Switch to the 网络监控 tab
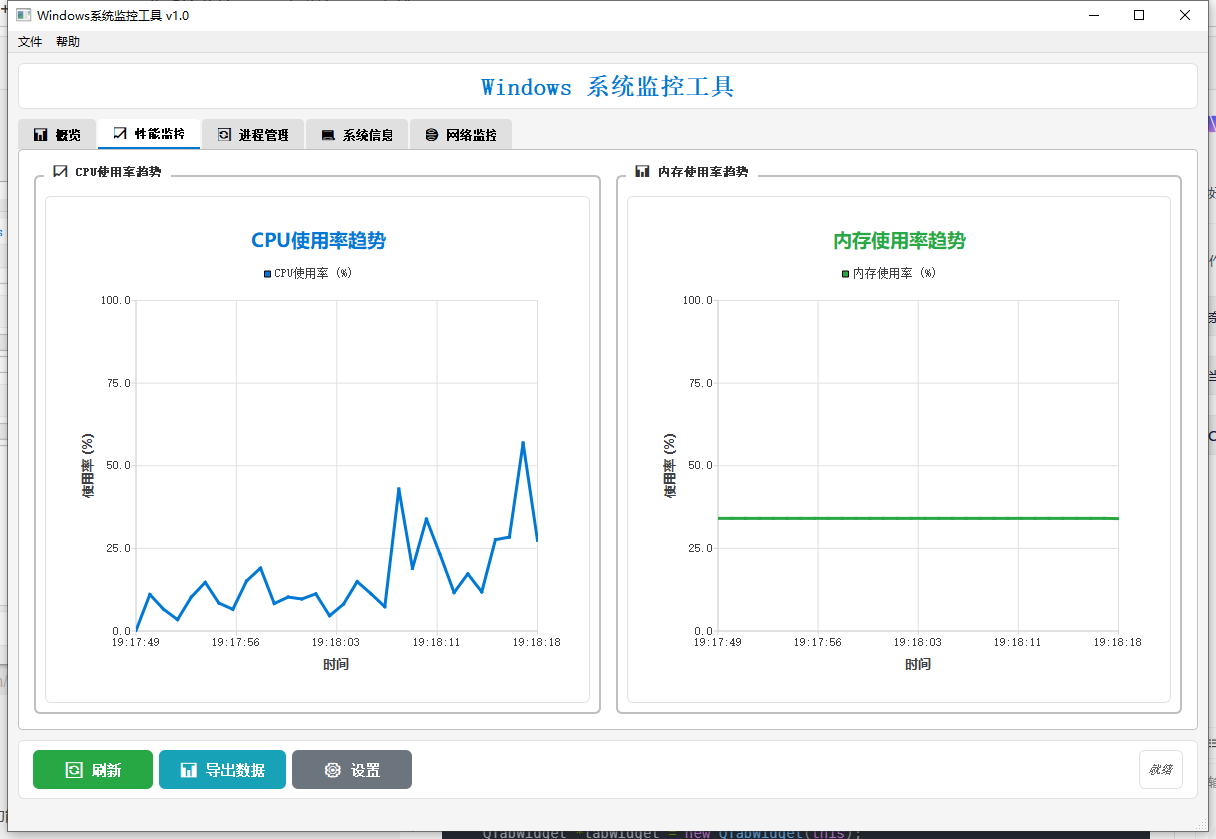Image resolution: width=1216 pixels, height=839 pixels. (461, 135)
